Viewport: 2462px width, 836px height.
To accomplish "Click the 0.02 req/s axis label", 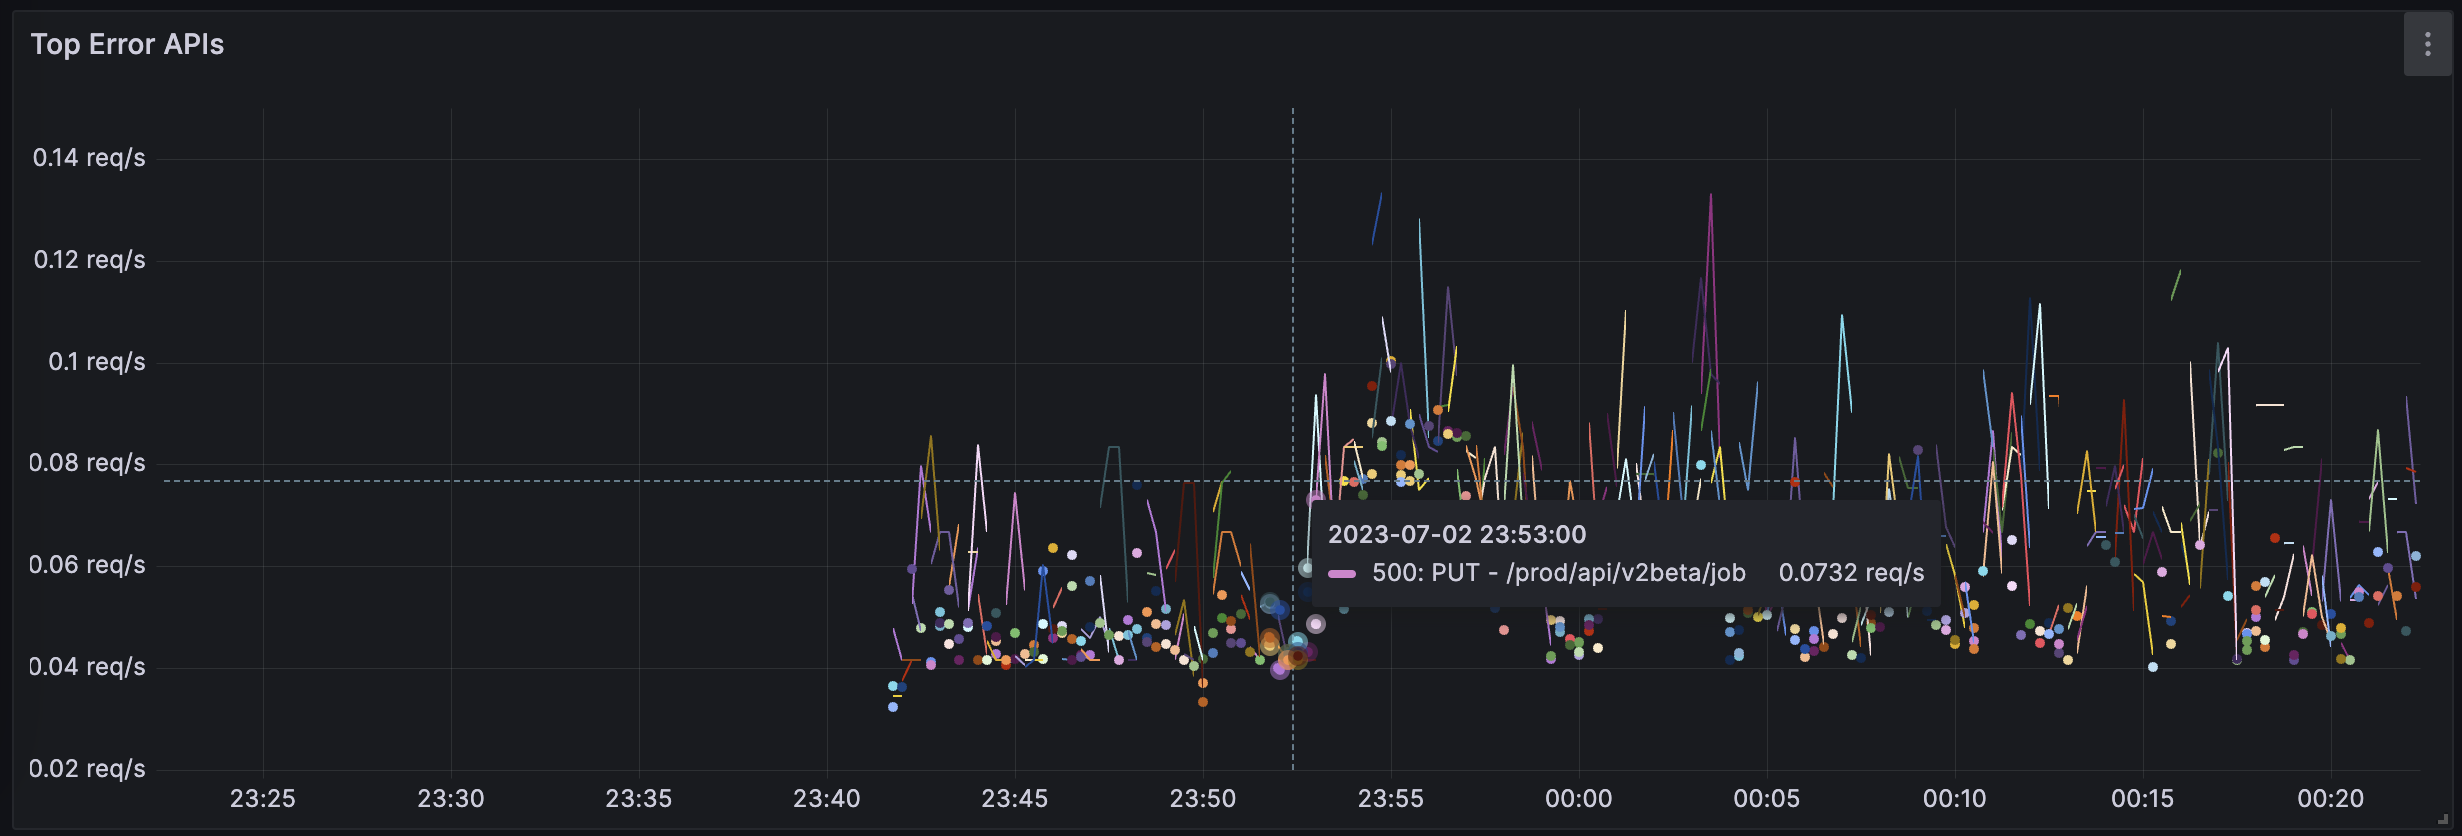I will (x=87, y=769).
